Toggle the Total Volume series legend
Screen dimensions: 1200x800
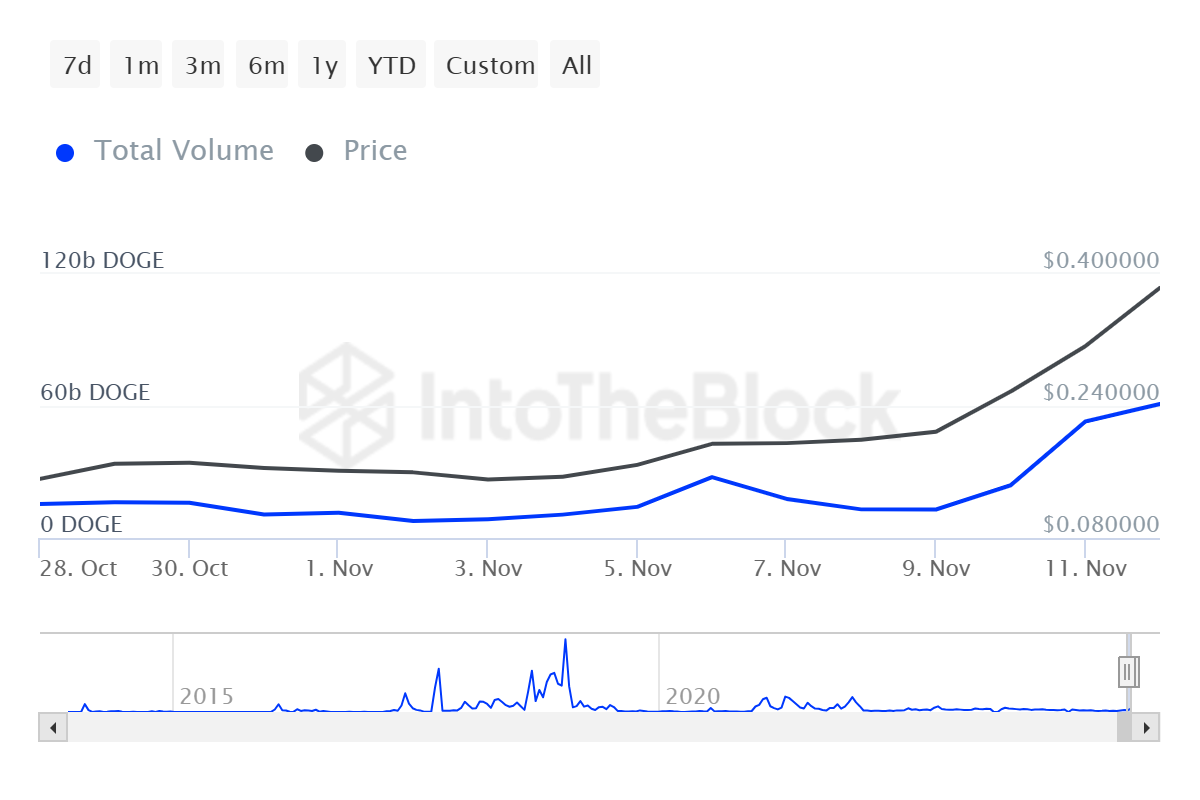coord(183,151)
